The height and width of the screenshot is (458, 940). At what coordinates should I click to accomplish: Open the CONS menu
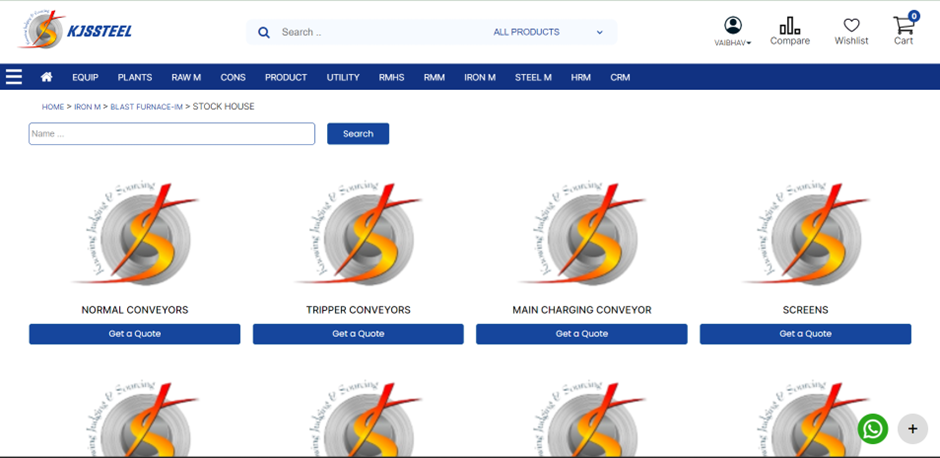click(x=233, y=77)
